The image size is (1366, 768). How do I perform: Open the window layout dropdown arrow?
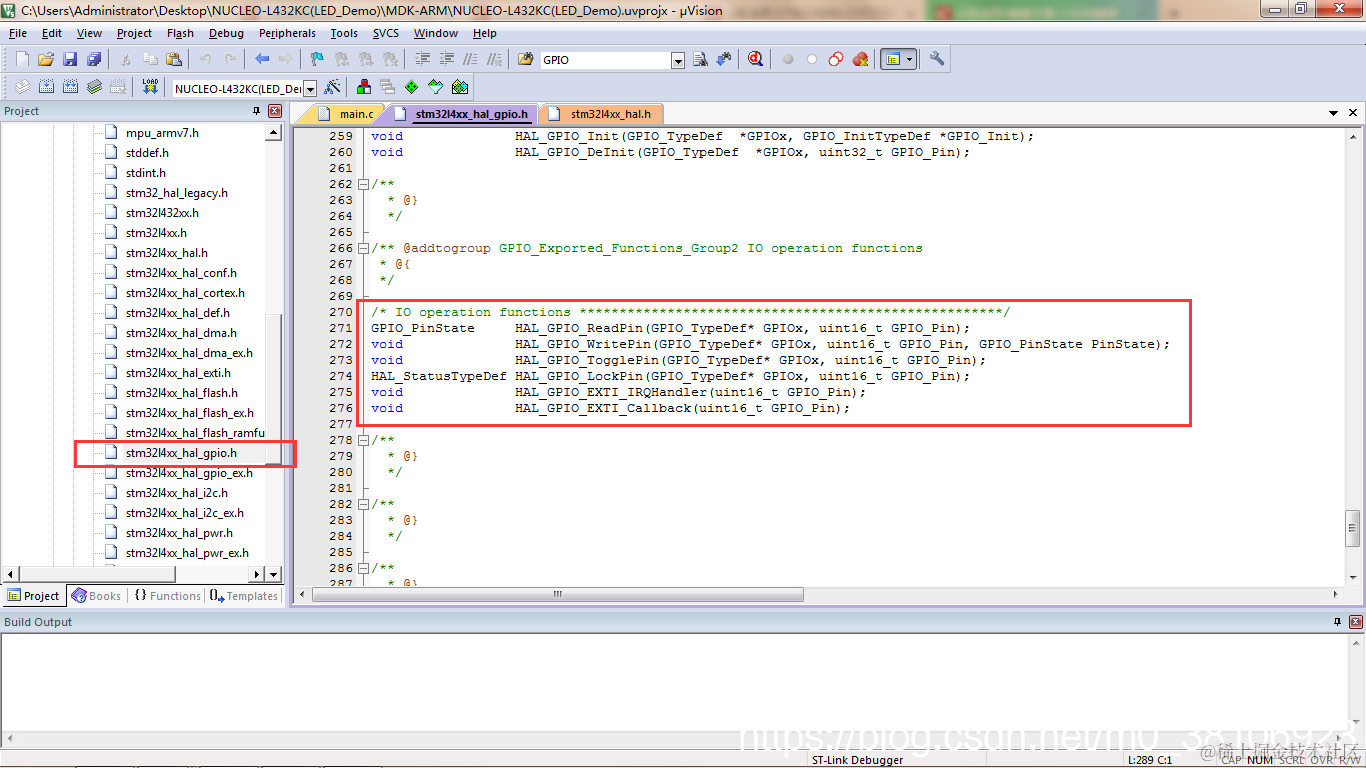click(910, 59)
